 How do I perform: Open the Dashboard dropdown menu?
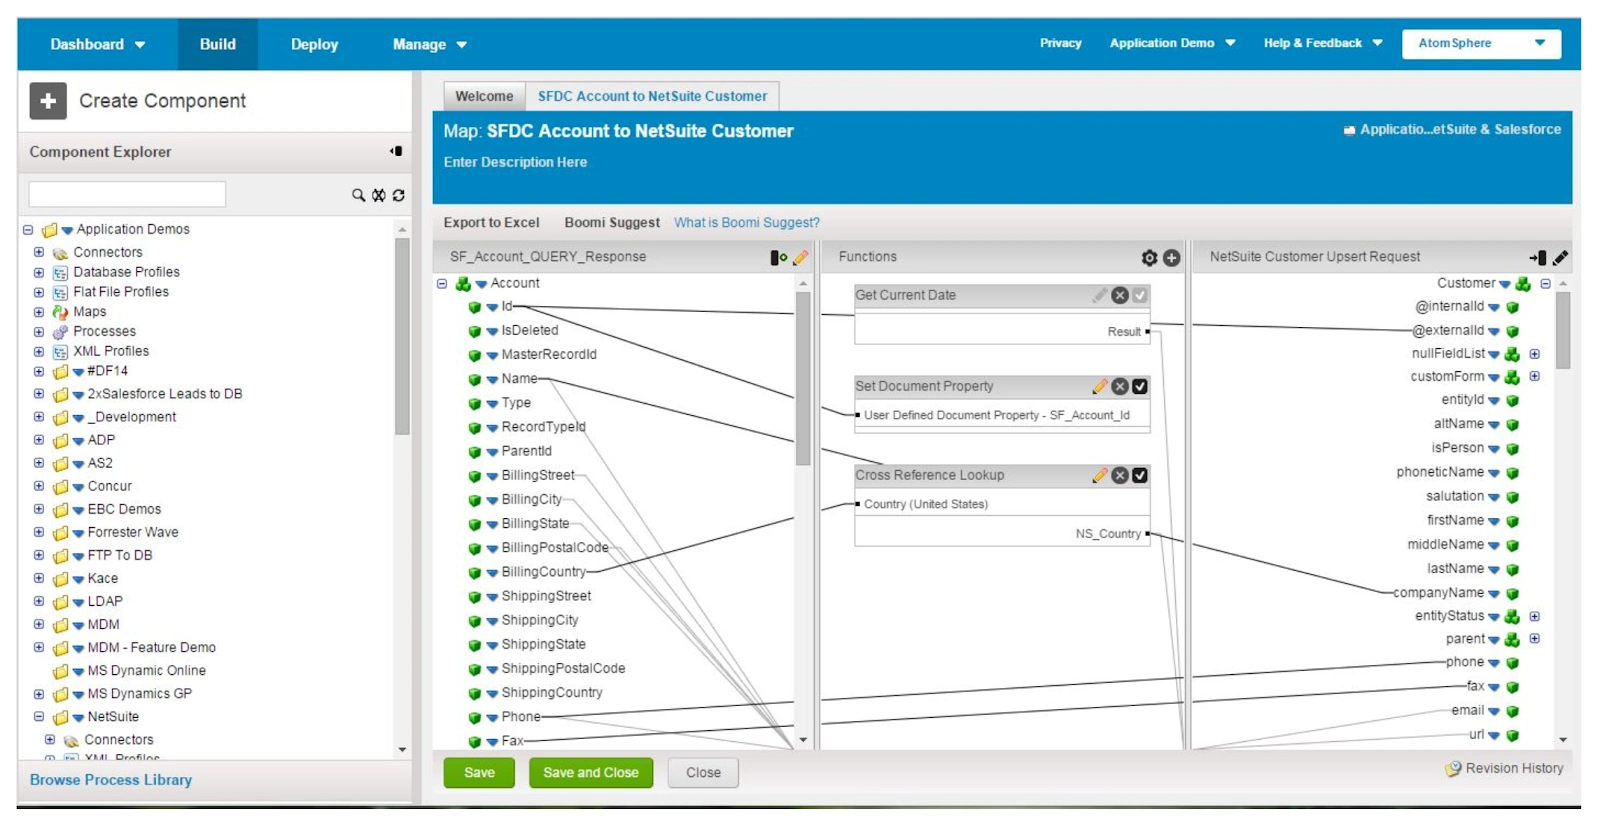pos(98,44)
